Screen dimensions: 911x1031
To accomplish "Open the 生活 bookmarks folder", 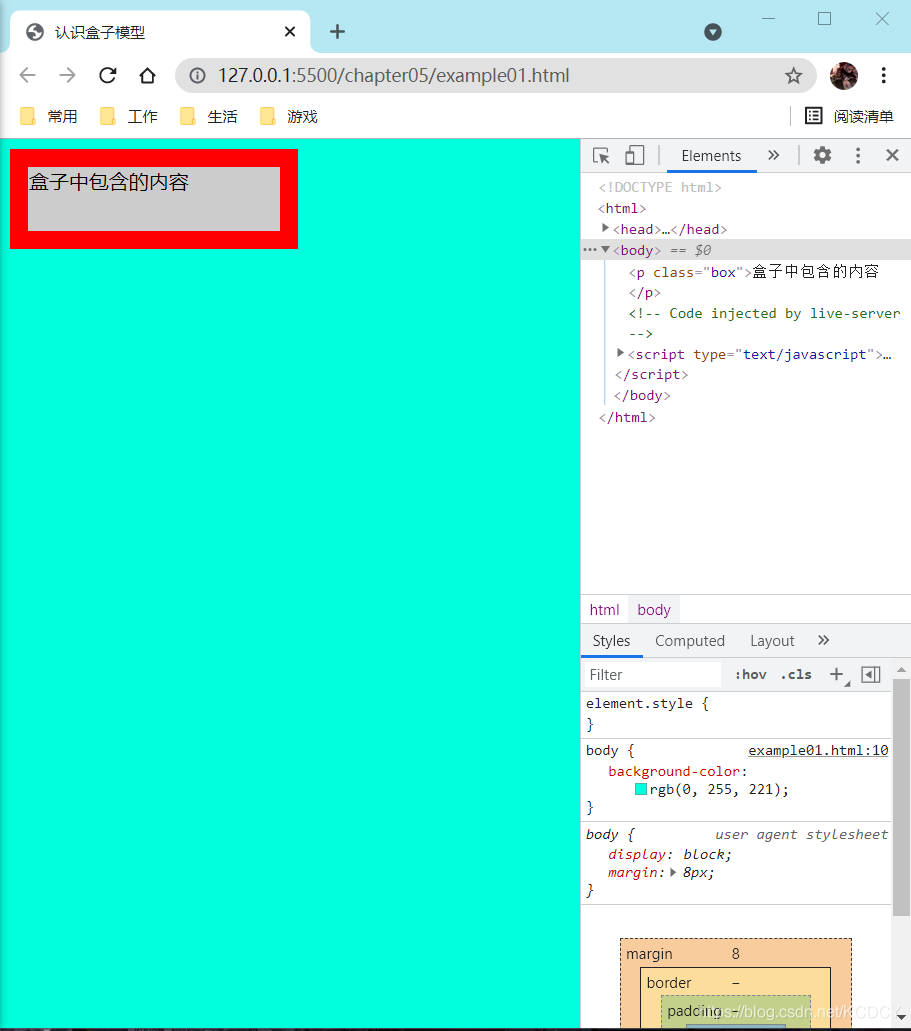I will pyautogui.click(x=209, y=116).
